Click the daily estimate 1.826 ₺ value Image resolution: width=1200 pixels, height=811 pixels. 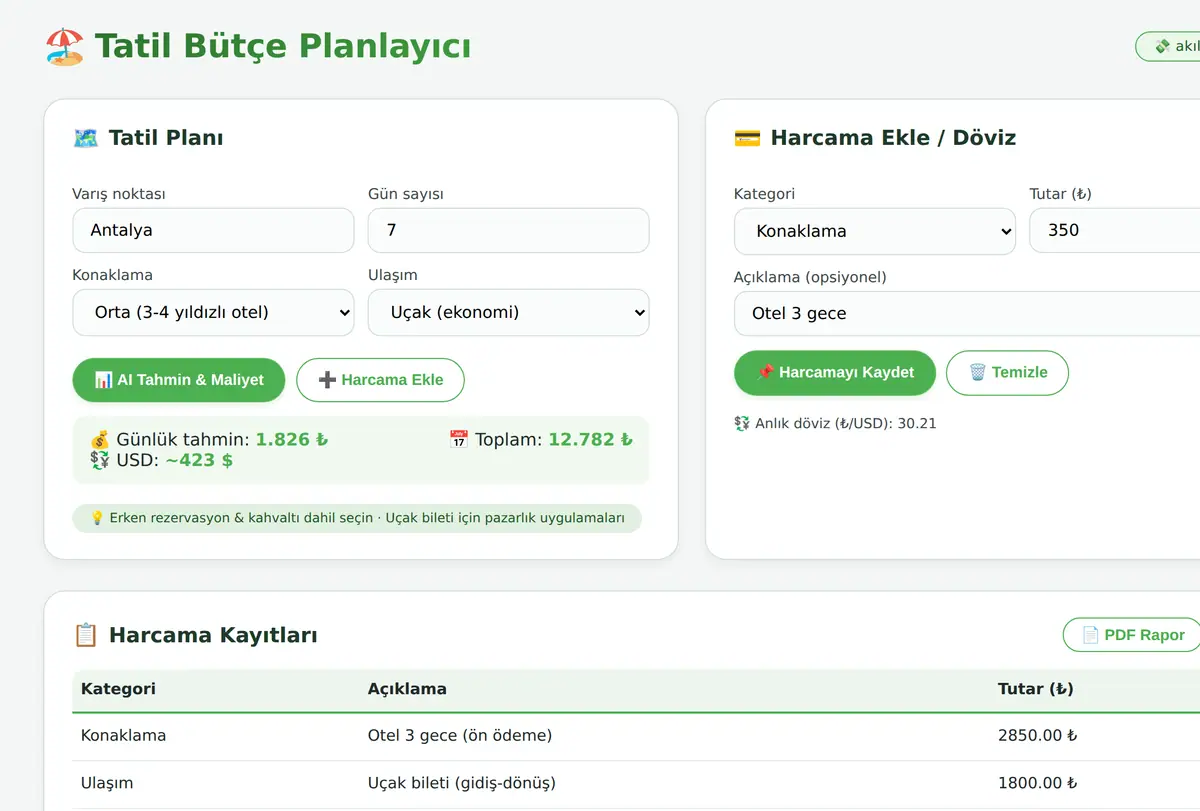point(292,439)
